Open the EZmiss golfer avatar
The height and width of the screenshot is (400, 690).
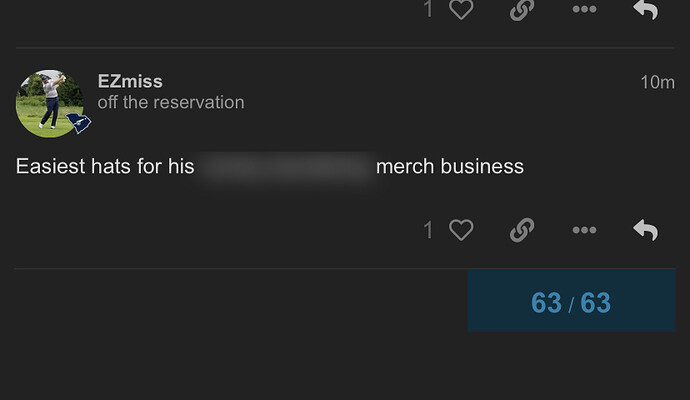coord(48,102)
